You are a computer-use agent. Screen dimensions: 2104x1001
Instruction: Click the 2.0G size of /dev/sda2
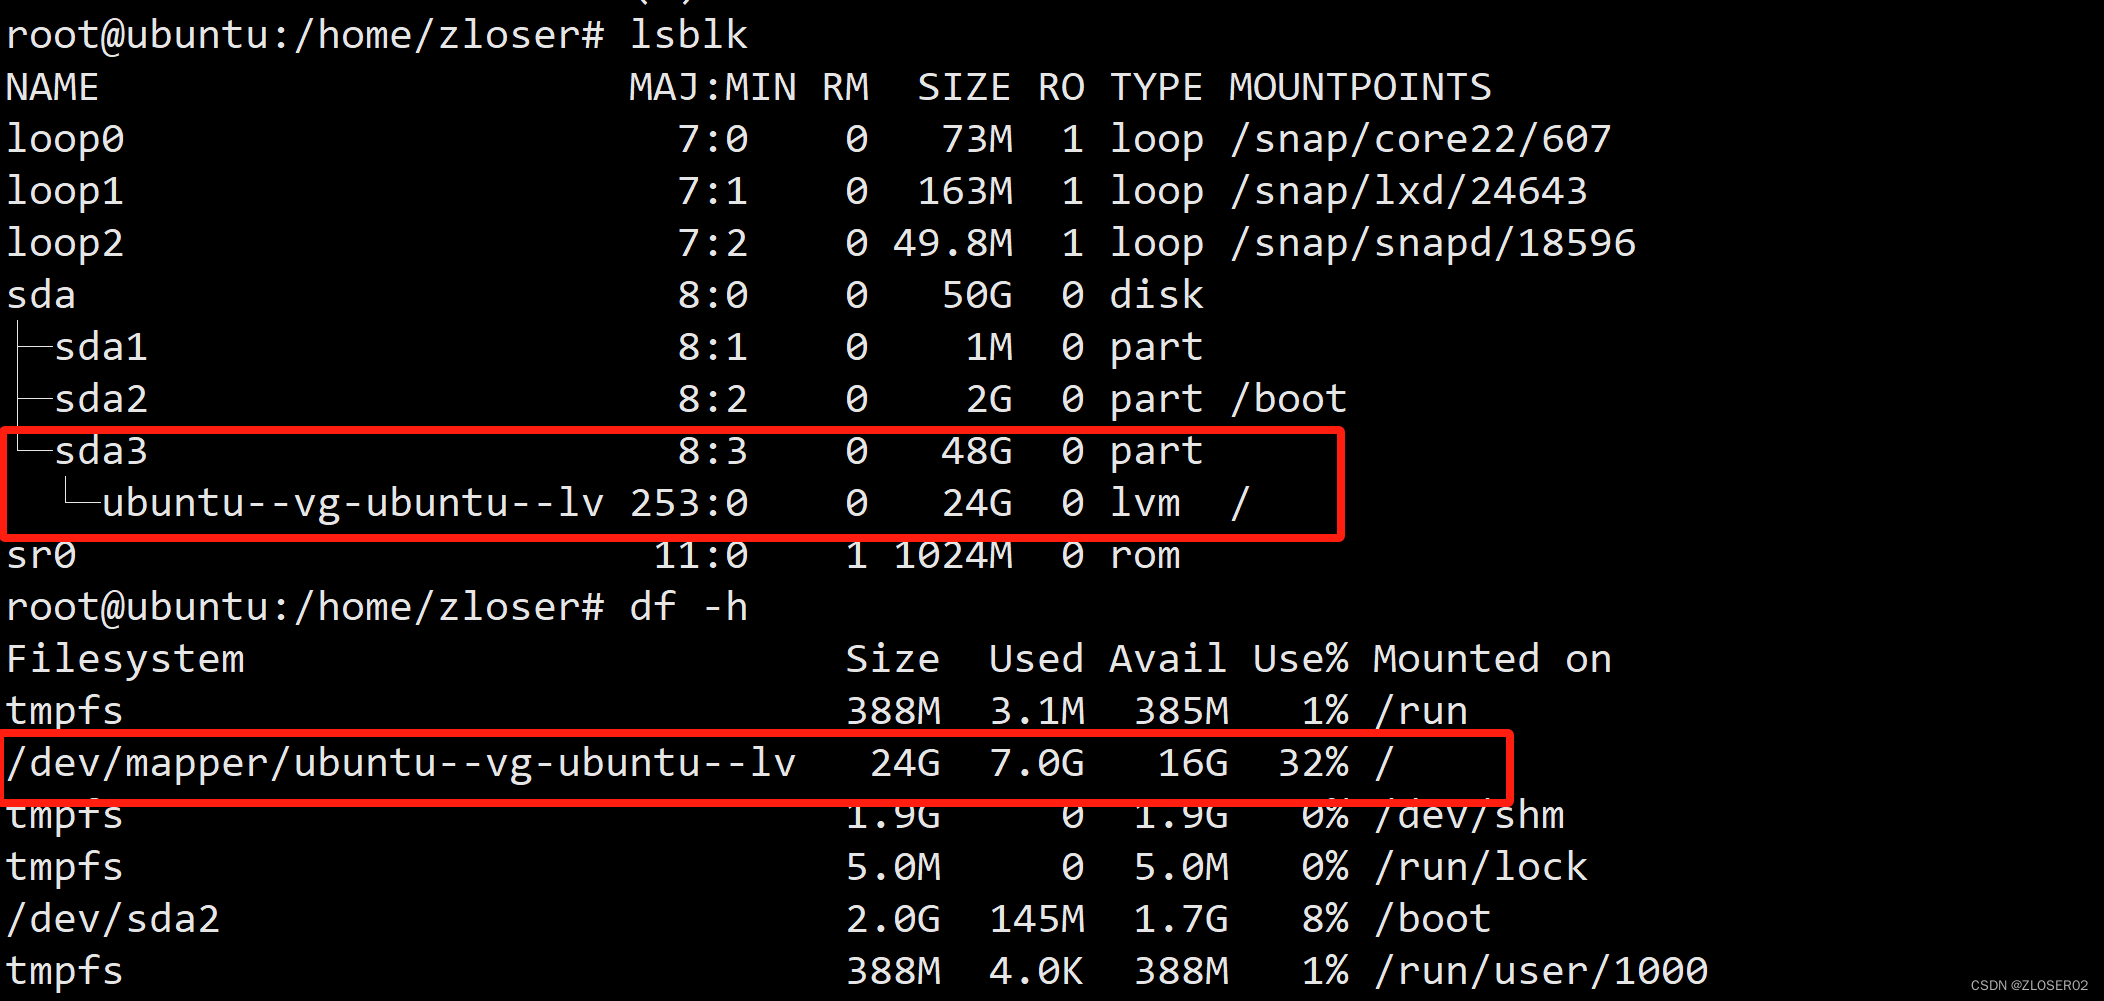[893, 919]
